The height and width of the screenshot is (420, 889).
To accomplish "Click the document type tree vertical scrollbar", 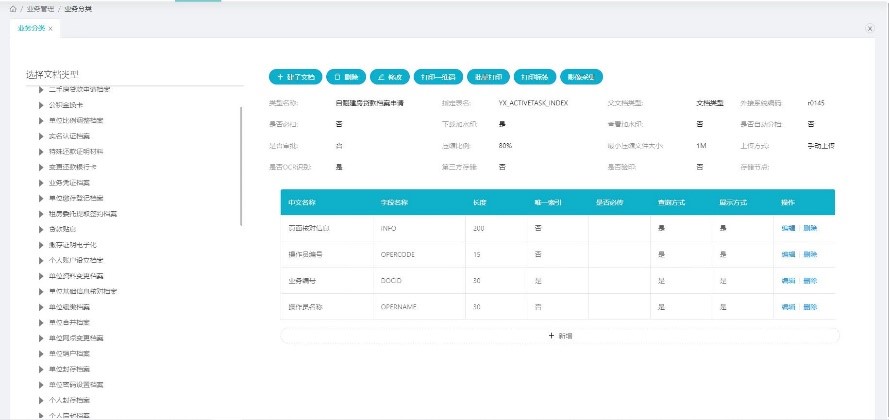I will [x=242, y=140].
